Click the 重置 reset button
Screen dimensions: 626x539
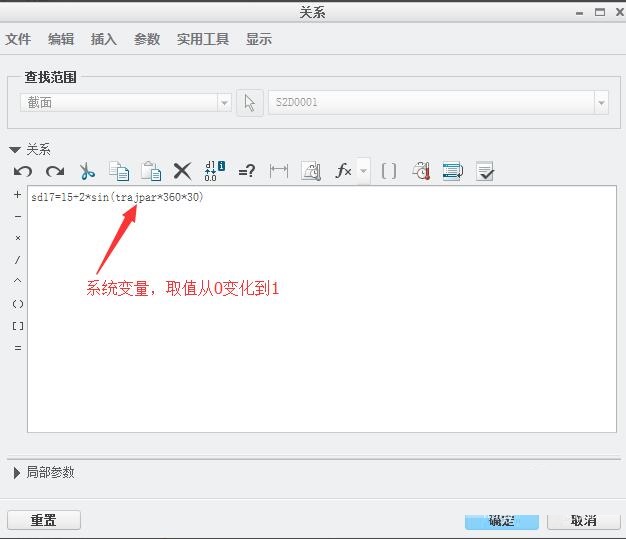pos(44,520)
